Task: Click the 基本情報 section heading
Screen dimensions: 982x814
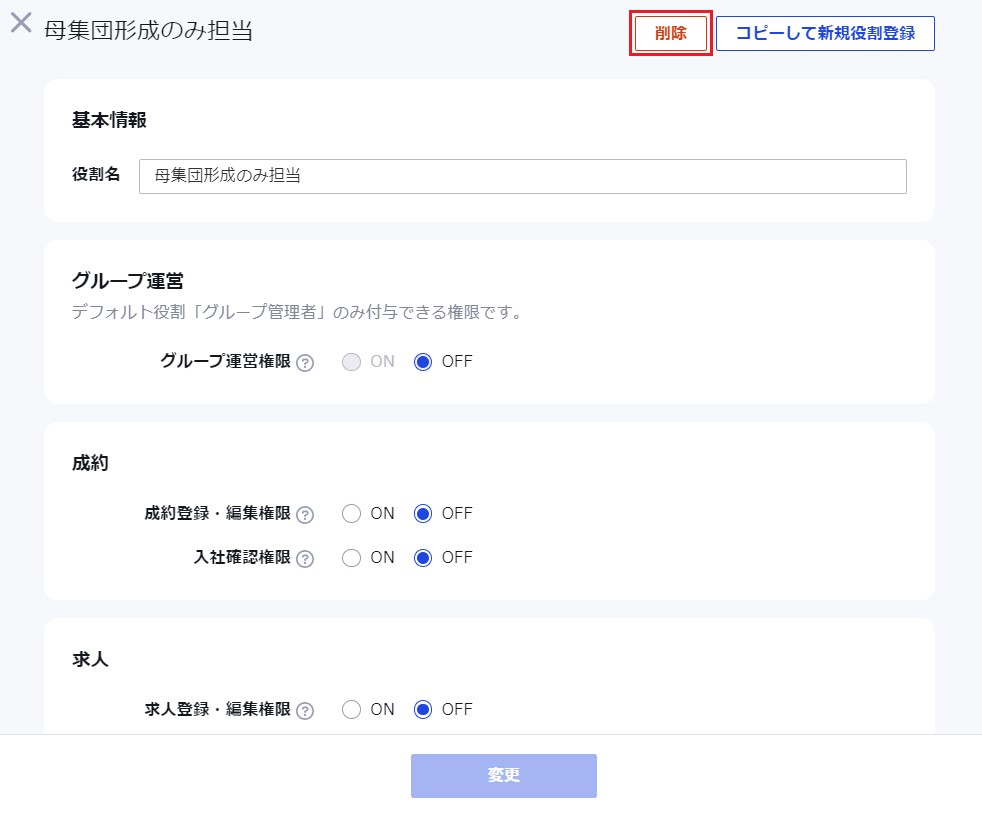Action: coord(109,120)
